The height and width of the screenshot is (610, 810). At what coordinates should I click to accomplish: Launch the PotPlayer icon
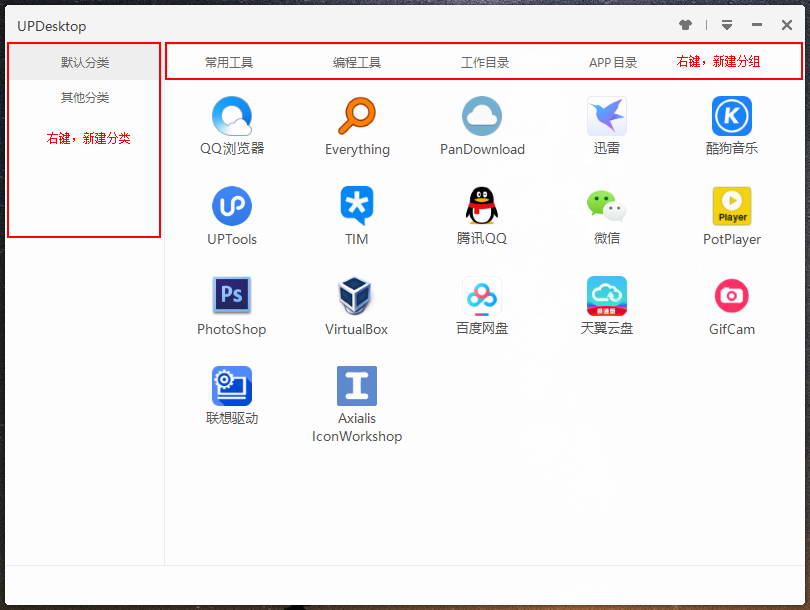[732, 207]
